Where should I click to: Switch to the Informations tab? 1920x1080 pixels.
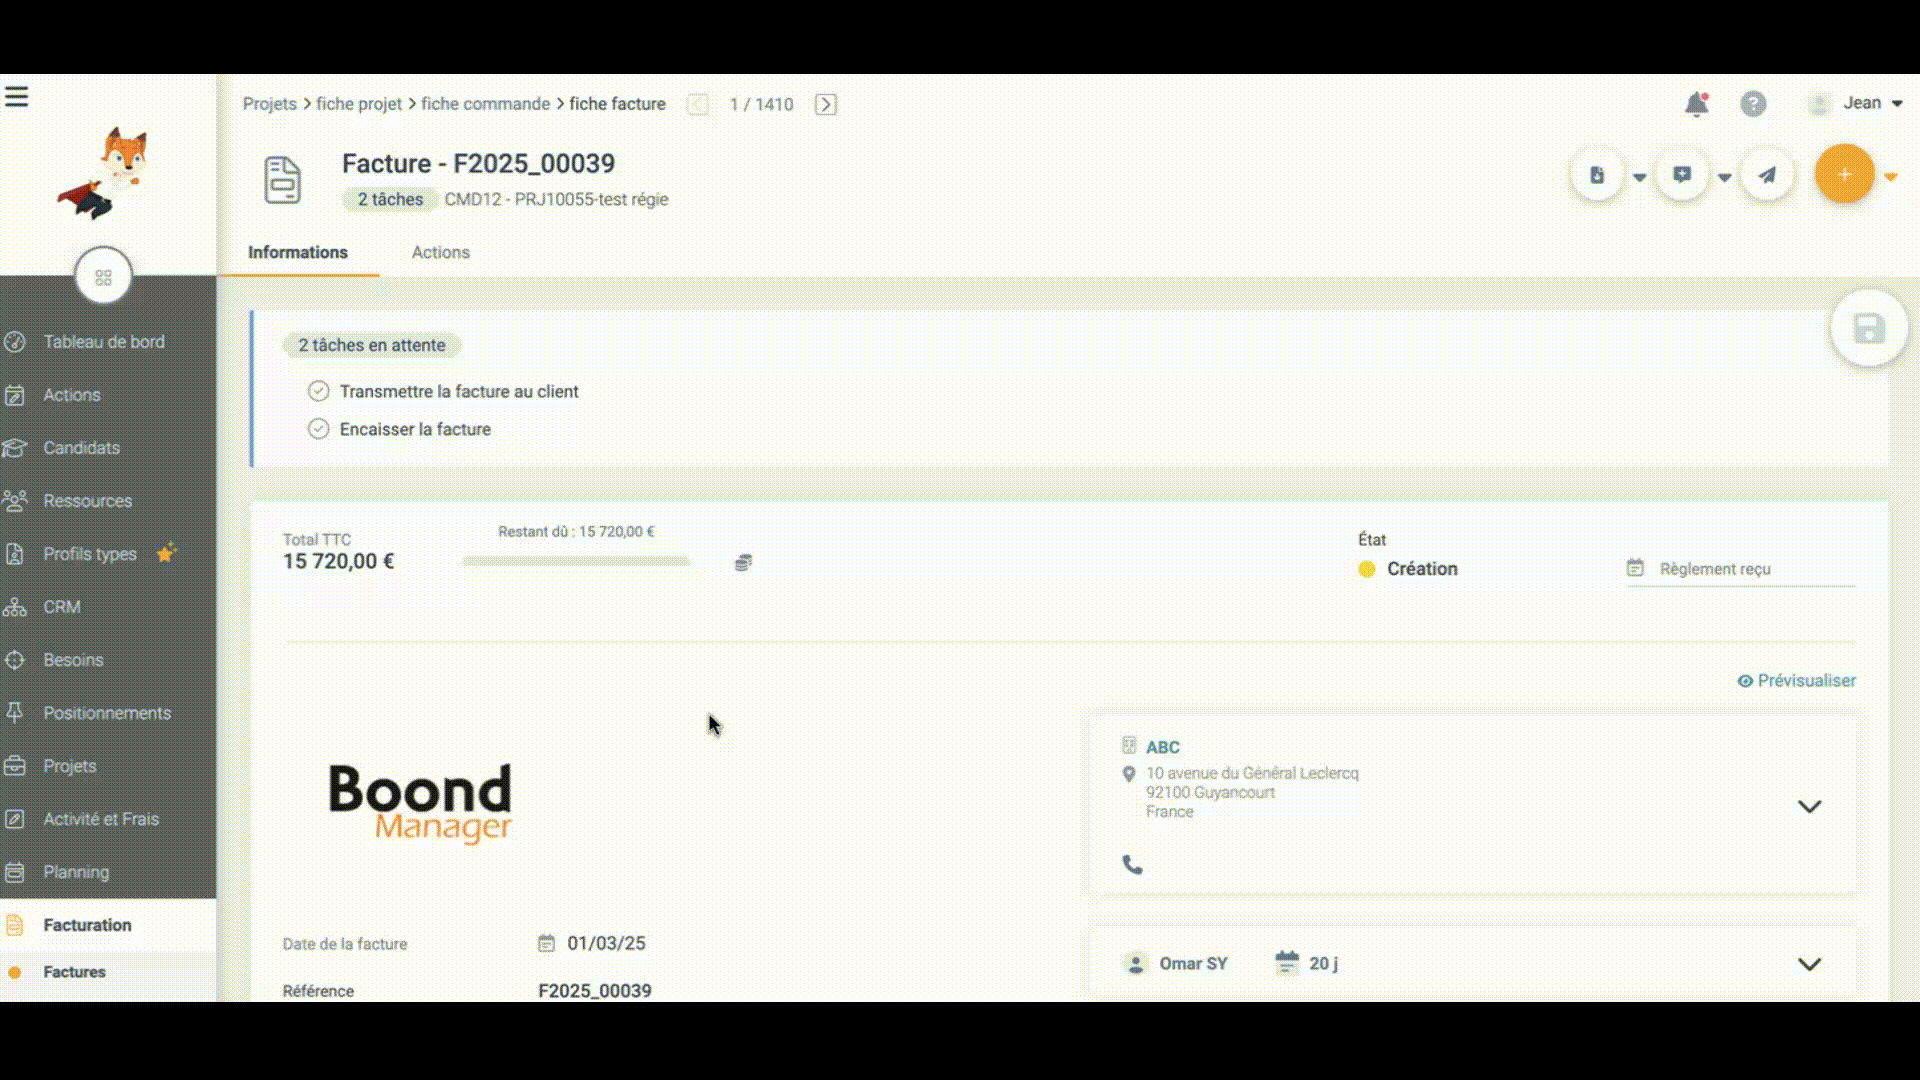click(298, 252)
